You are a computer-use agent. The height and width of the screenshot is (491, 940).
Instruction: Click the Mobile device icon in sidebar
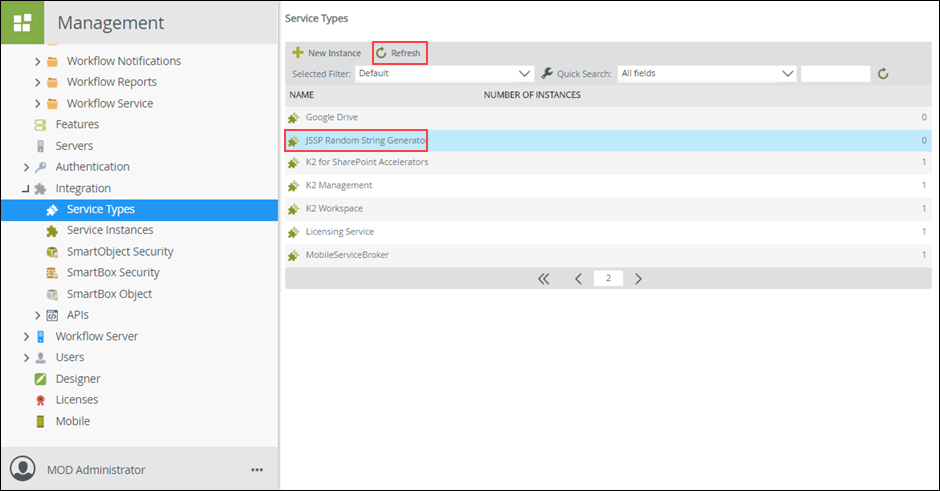40,421
